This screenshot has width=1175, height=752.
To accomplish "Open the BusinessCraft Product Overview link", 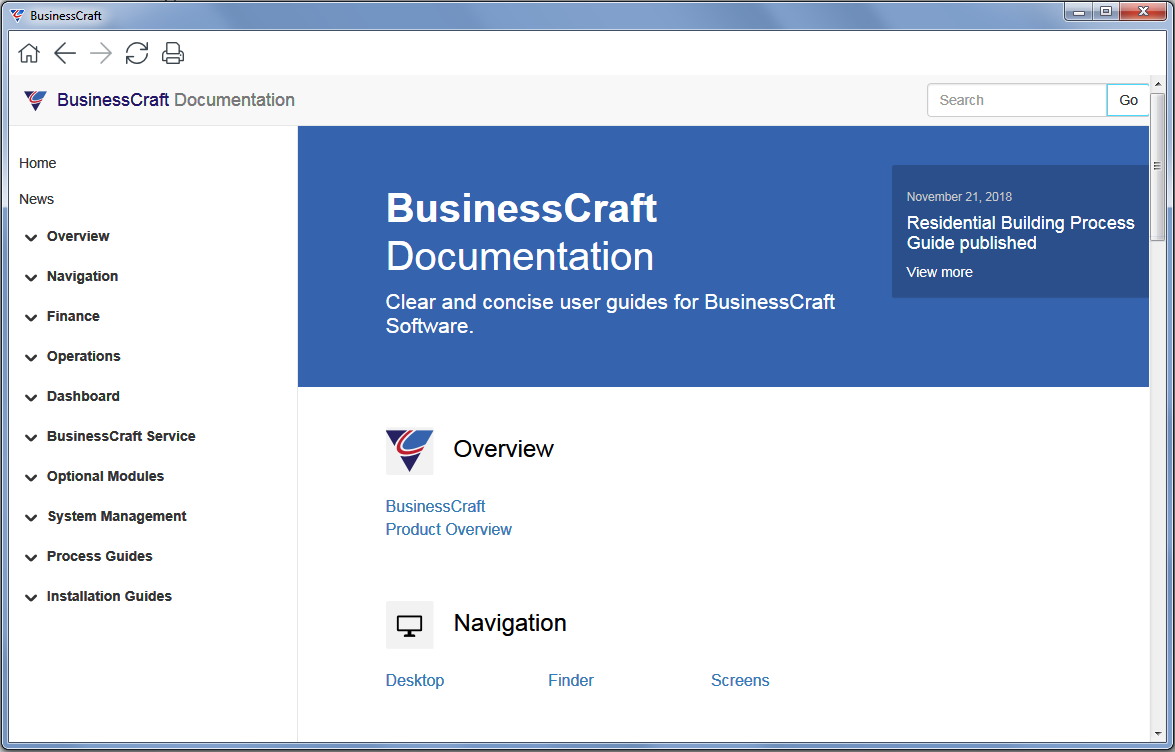I will pos(448,518).
